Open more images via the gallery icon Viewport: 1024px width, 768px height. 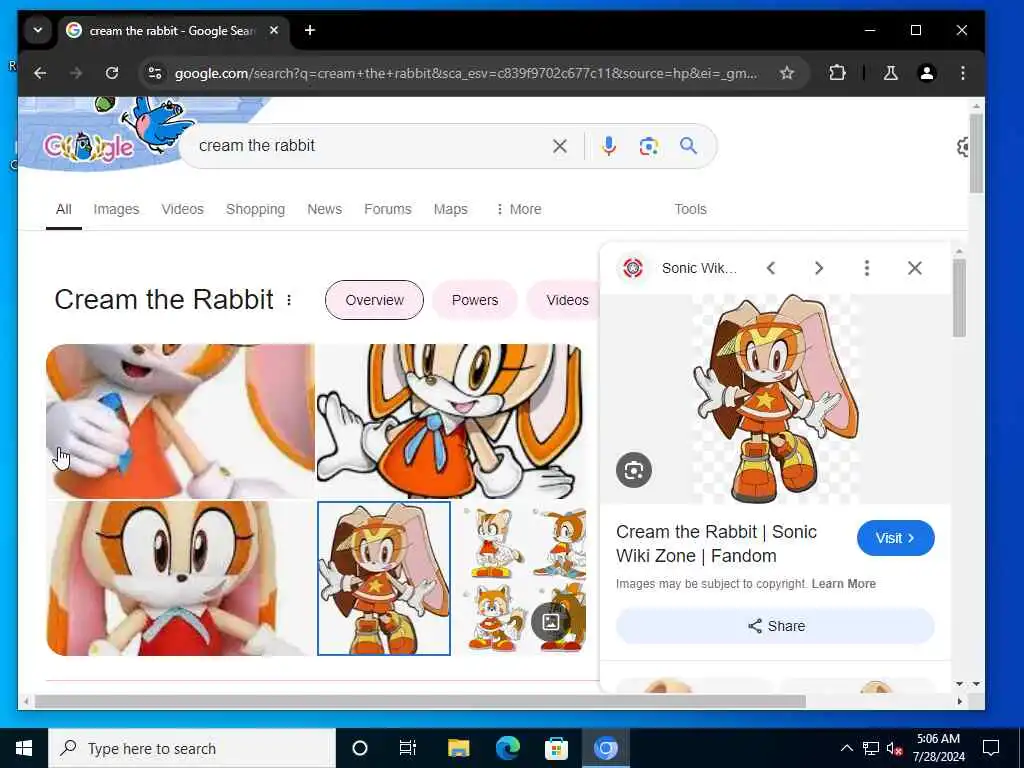[551, 622]
